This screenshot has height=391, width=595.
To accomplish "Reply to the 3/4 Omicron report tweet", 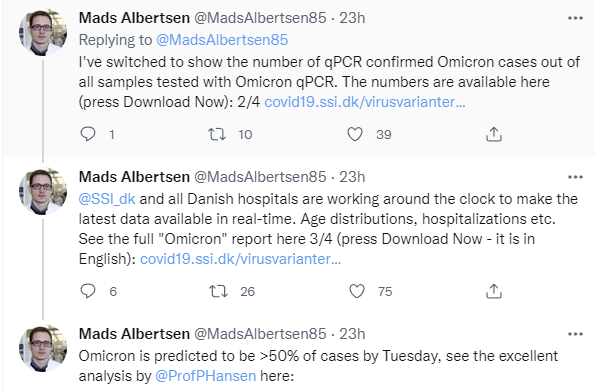I will point(88,291).
